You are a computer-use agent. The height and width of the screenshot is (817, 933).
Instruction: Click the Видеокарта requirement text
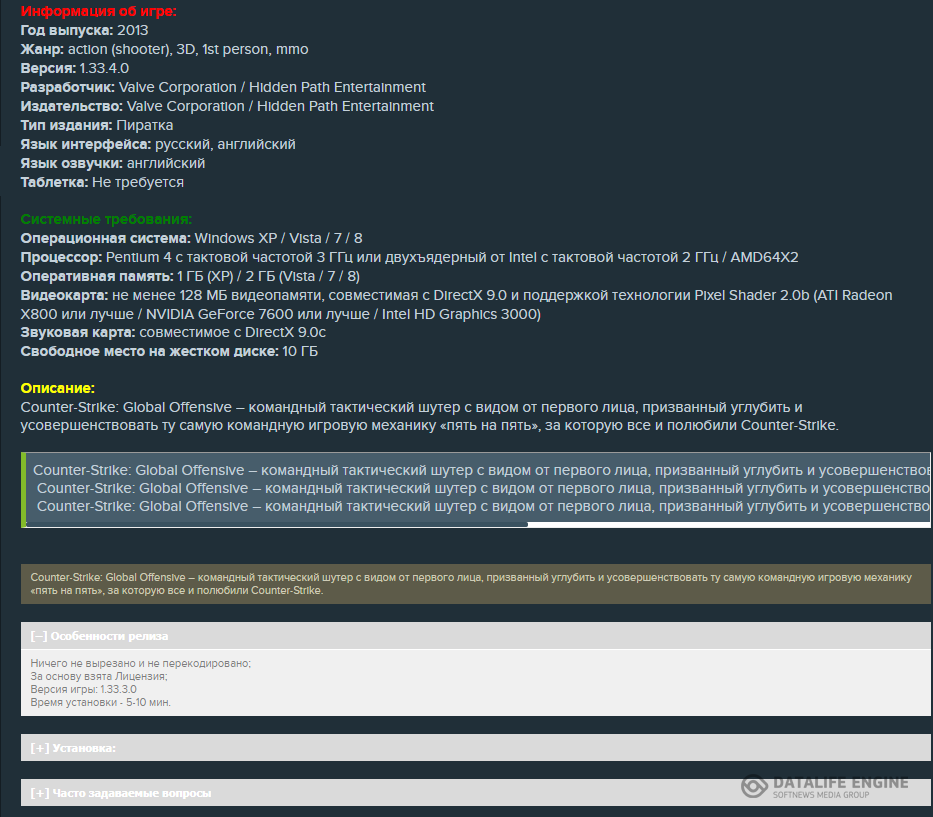[x=456, y=305]
